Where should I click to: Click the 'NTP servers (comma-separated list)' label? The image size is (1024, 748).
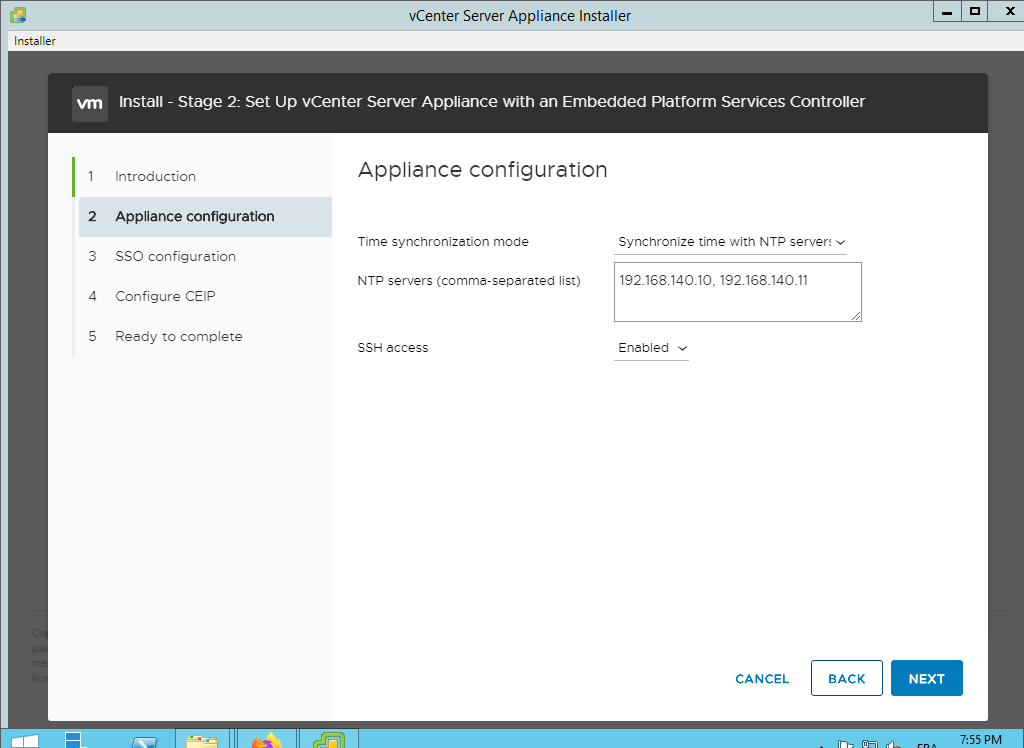click(x=468, y=281)
